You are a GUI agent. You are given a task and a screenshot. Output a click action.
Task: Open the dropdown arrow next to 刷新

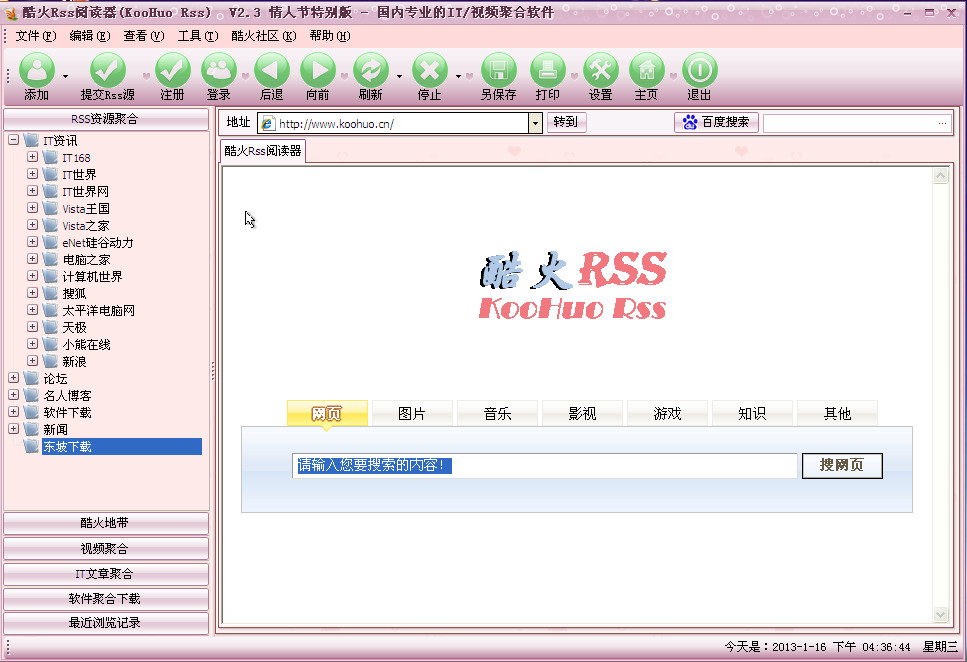pyautogui.click(x=399, y=76)
